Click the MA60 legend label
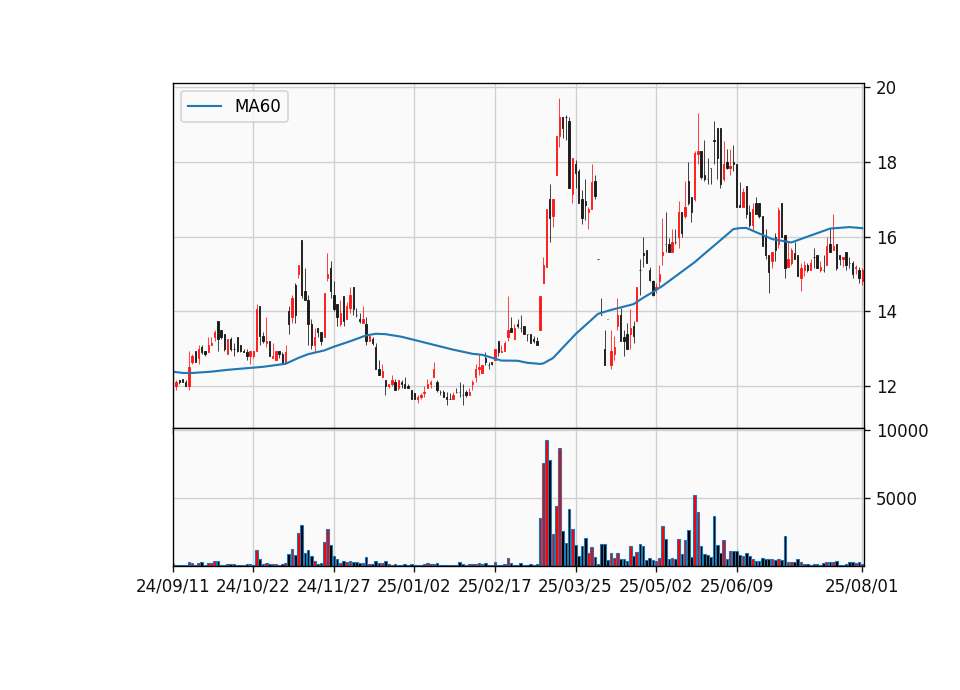This screenshot has height=690, width=960. click(257, 106)
